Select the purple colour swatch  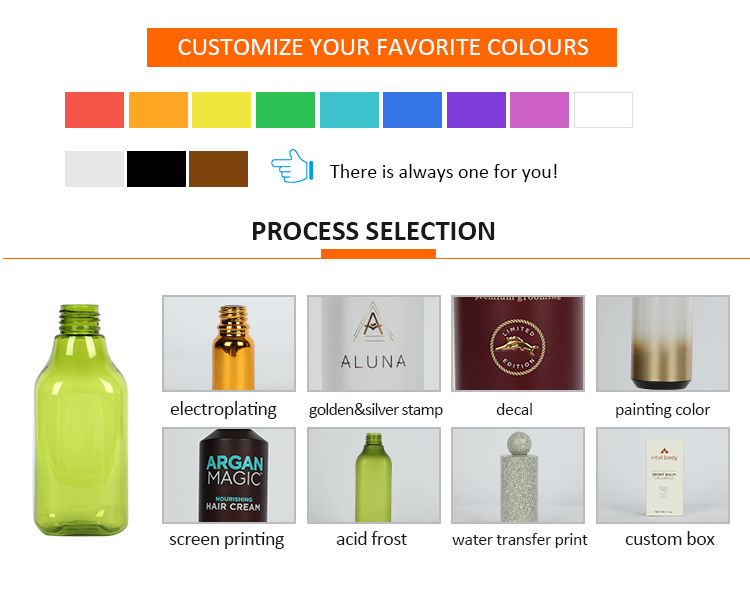(x=476, y=110)
